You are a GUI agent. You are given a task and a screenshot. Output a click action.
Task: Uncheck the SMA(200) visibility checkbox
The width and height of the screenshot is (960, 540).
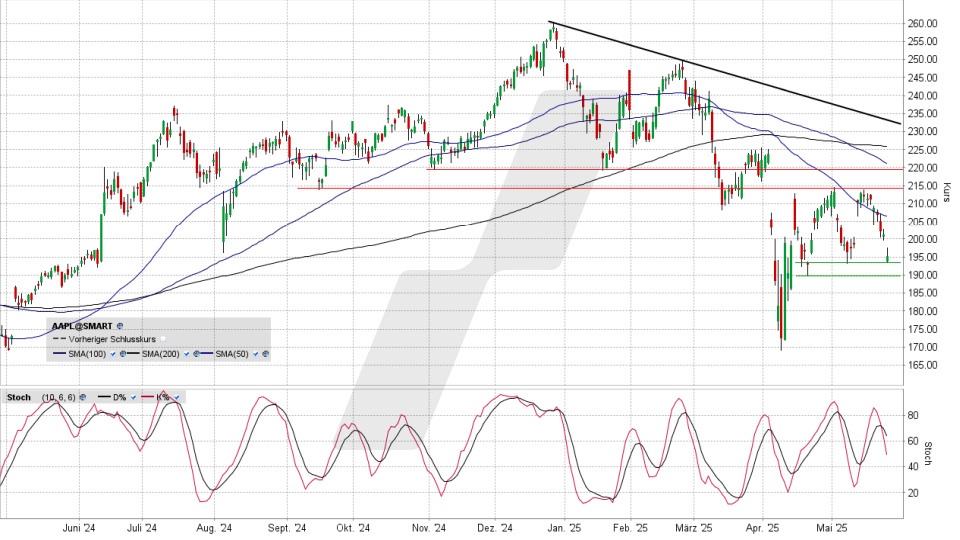(x=187, y=354)
